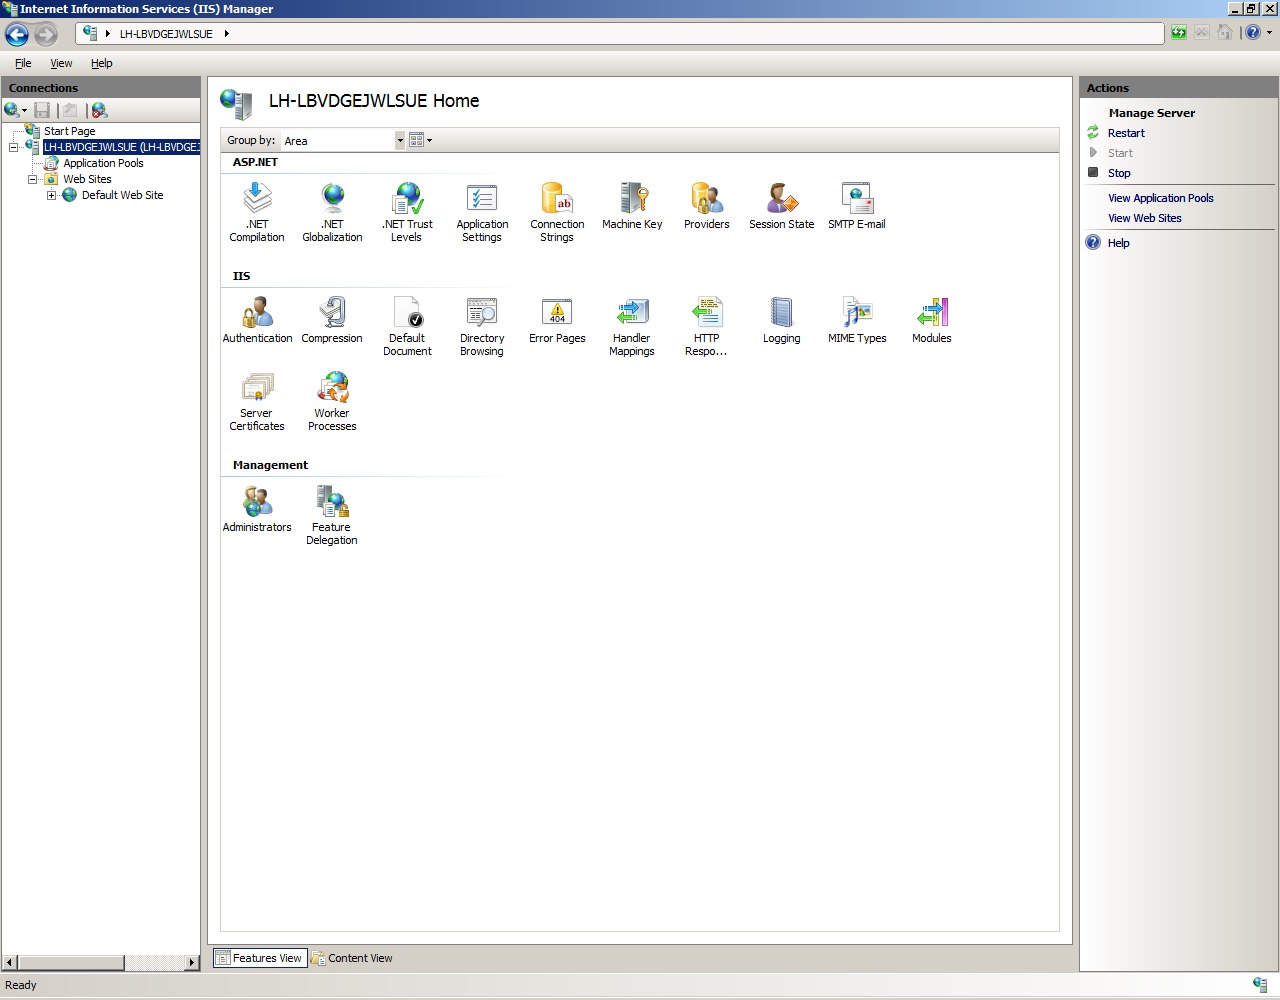Open .NET Compilation feature
This screenshot has width=1280, height=1000.
257,212
